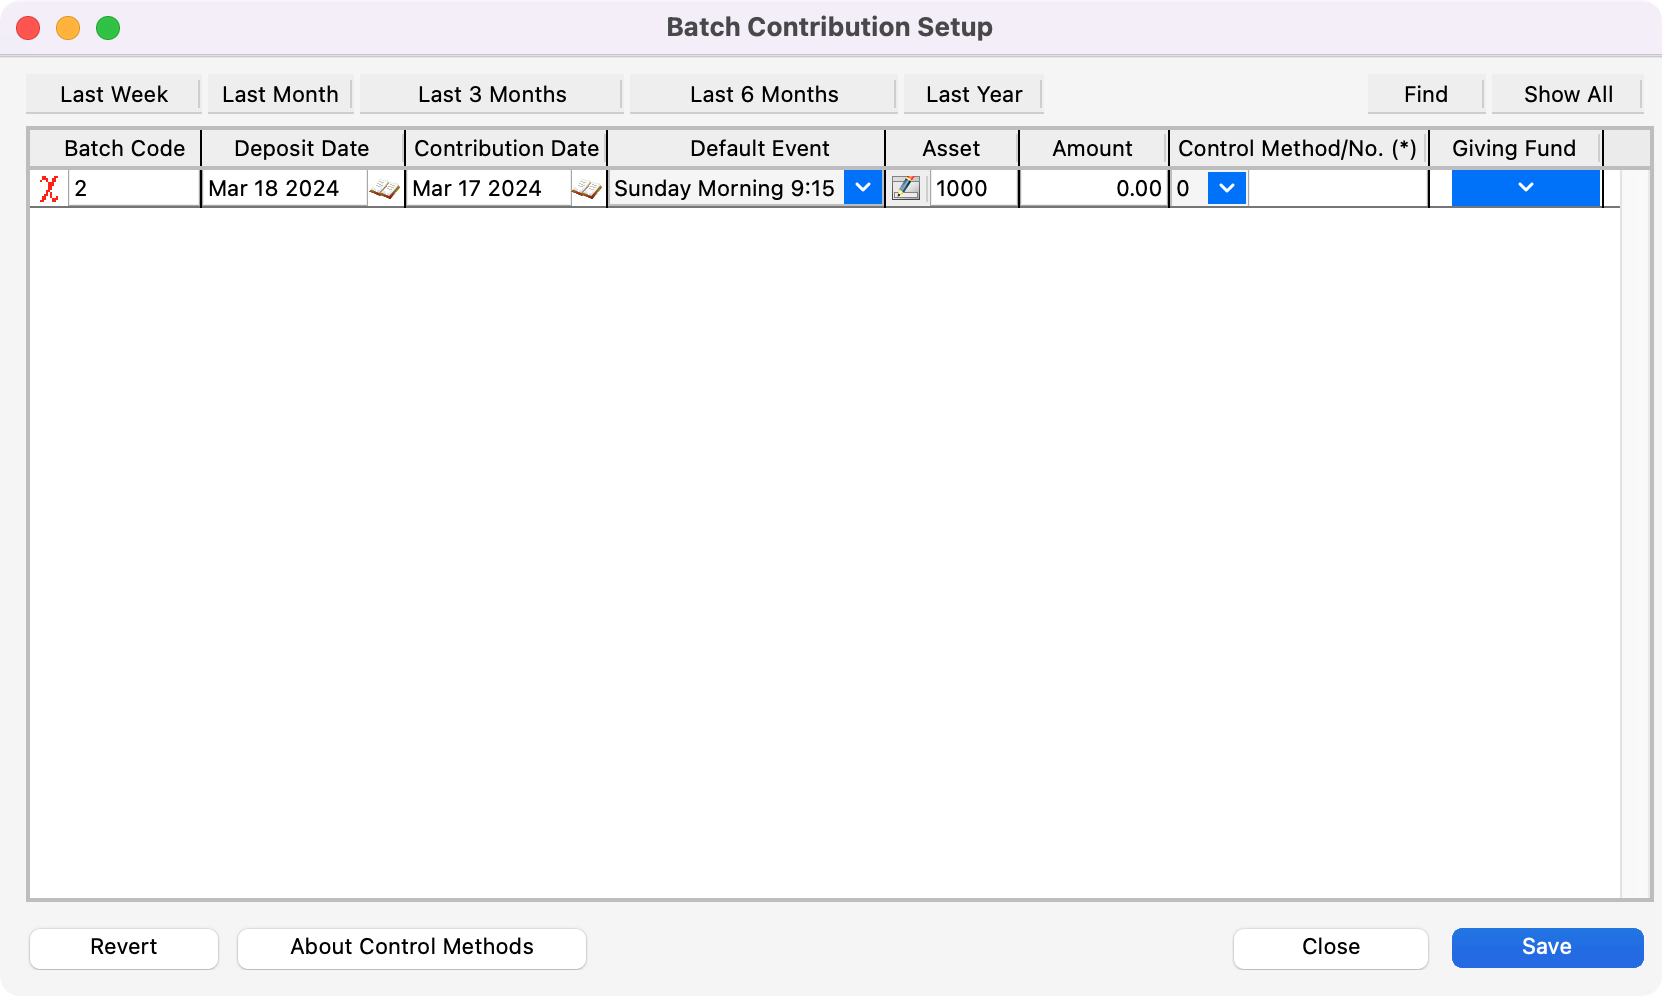Screen dimensions: 1662x996
Task: Expand the Default Event dropdown
Action: pos(862,188)
